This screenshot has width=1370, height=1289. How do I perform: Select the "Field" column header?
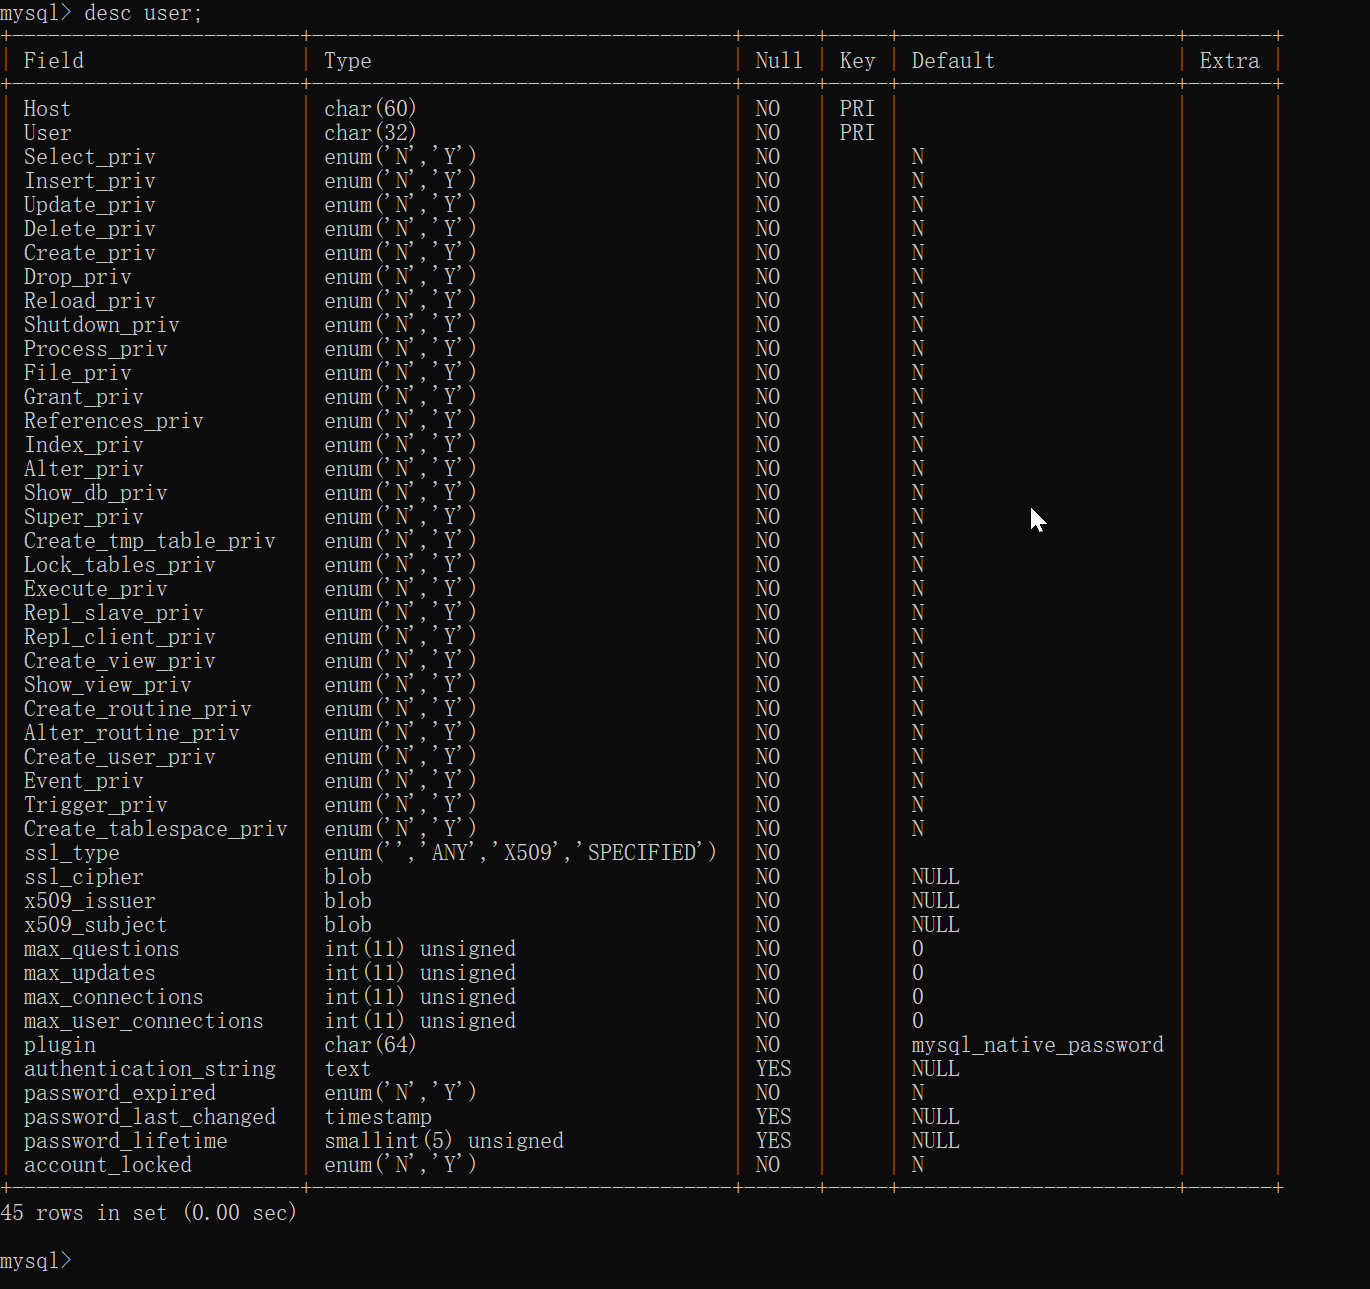click(x=54, y=61)
